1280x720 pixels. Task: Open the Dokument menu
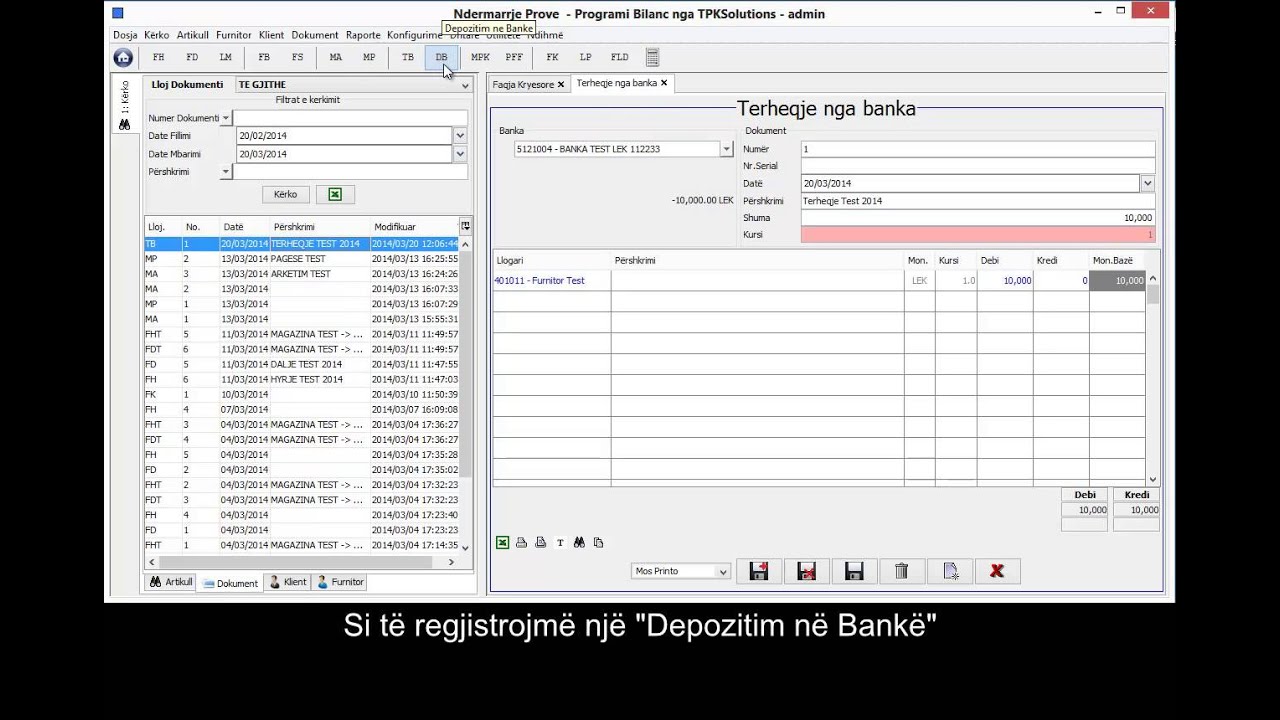pyautogui.click(x=315, y=35)
